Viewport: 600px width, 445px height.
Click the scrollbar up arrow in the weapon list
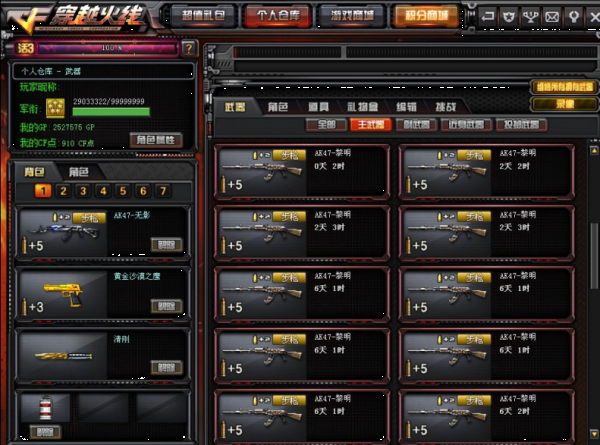click(594, 150)
